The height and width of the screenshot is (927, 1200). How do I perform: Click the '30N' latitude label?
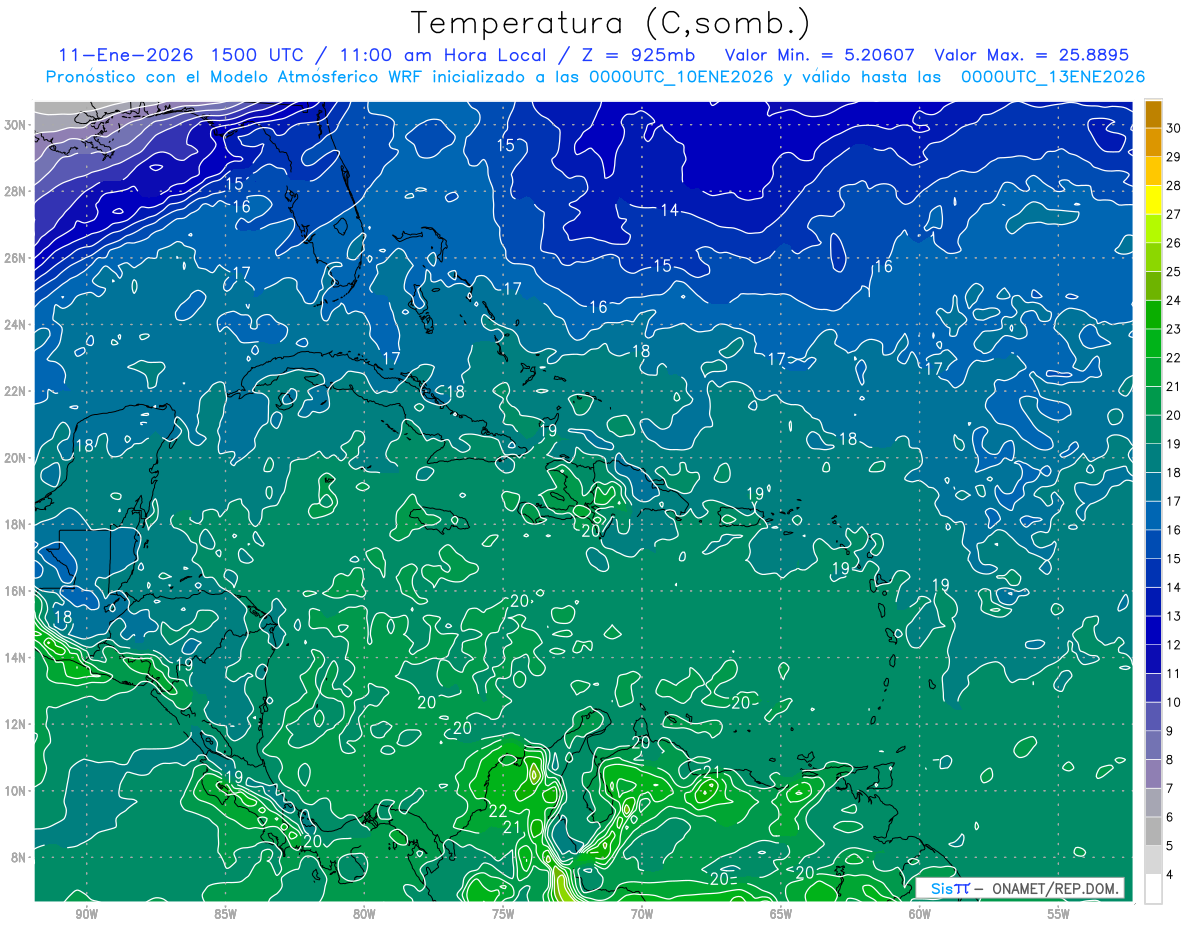[x=17, y=125]
